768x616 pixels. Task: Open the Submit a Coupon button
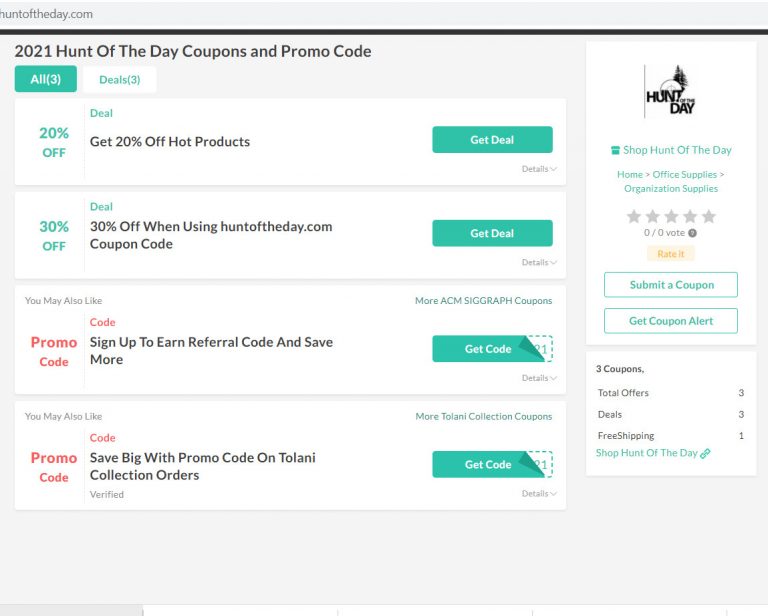671,284
